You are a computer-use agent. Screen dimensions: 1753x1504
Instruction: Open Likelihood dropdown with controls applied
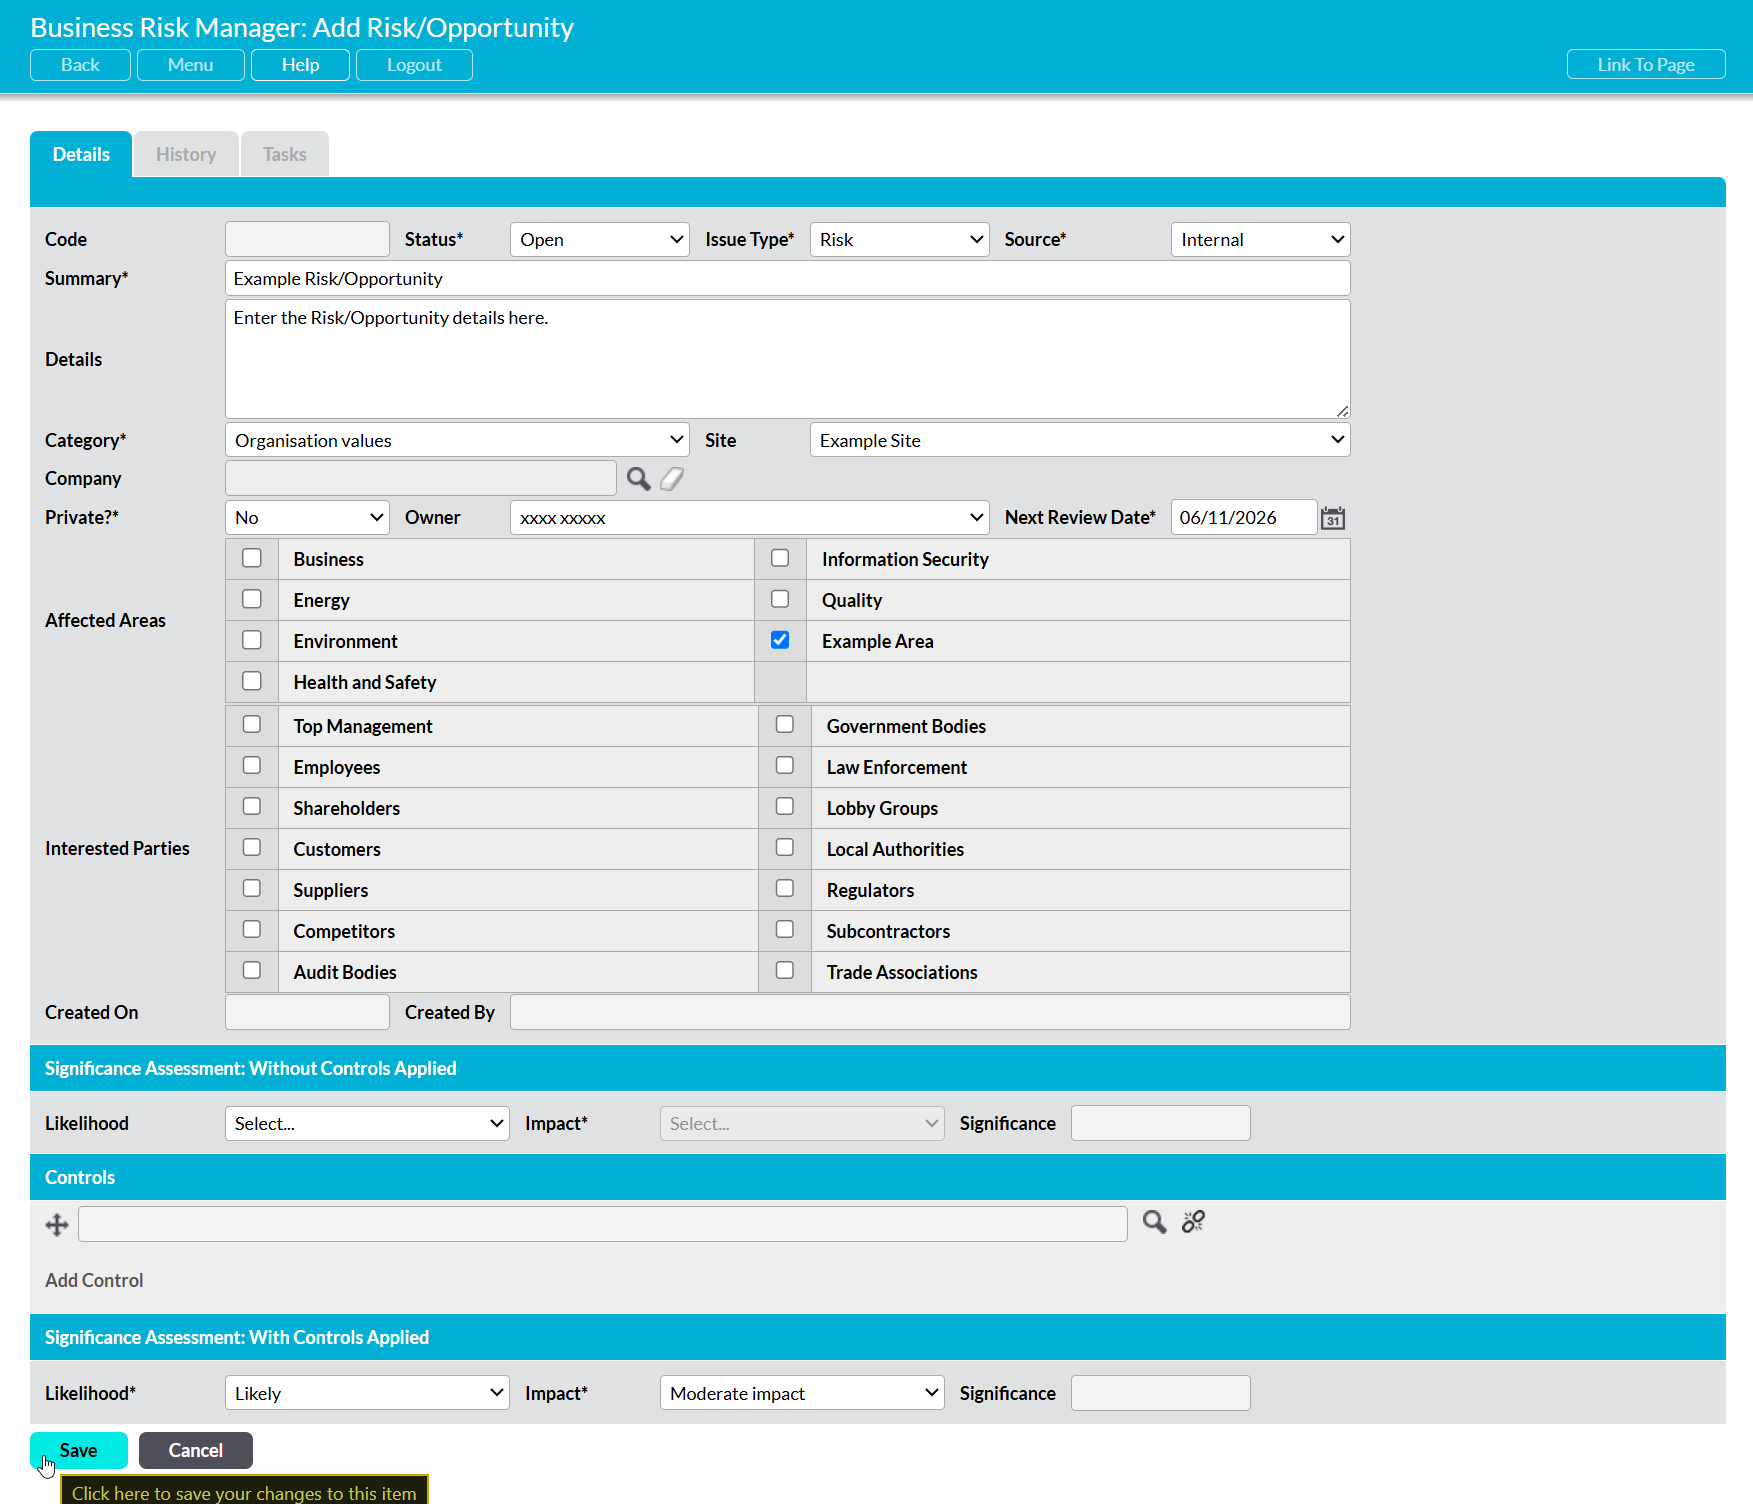coord(367,1393)
